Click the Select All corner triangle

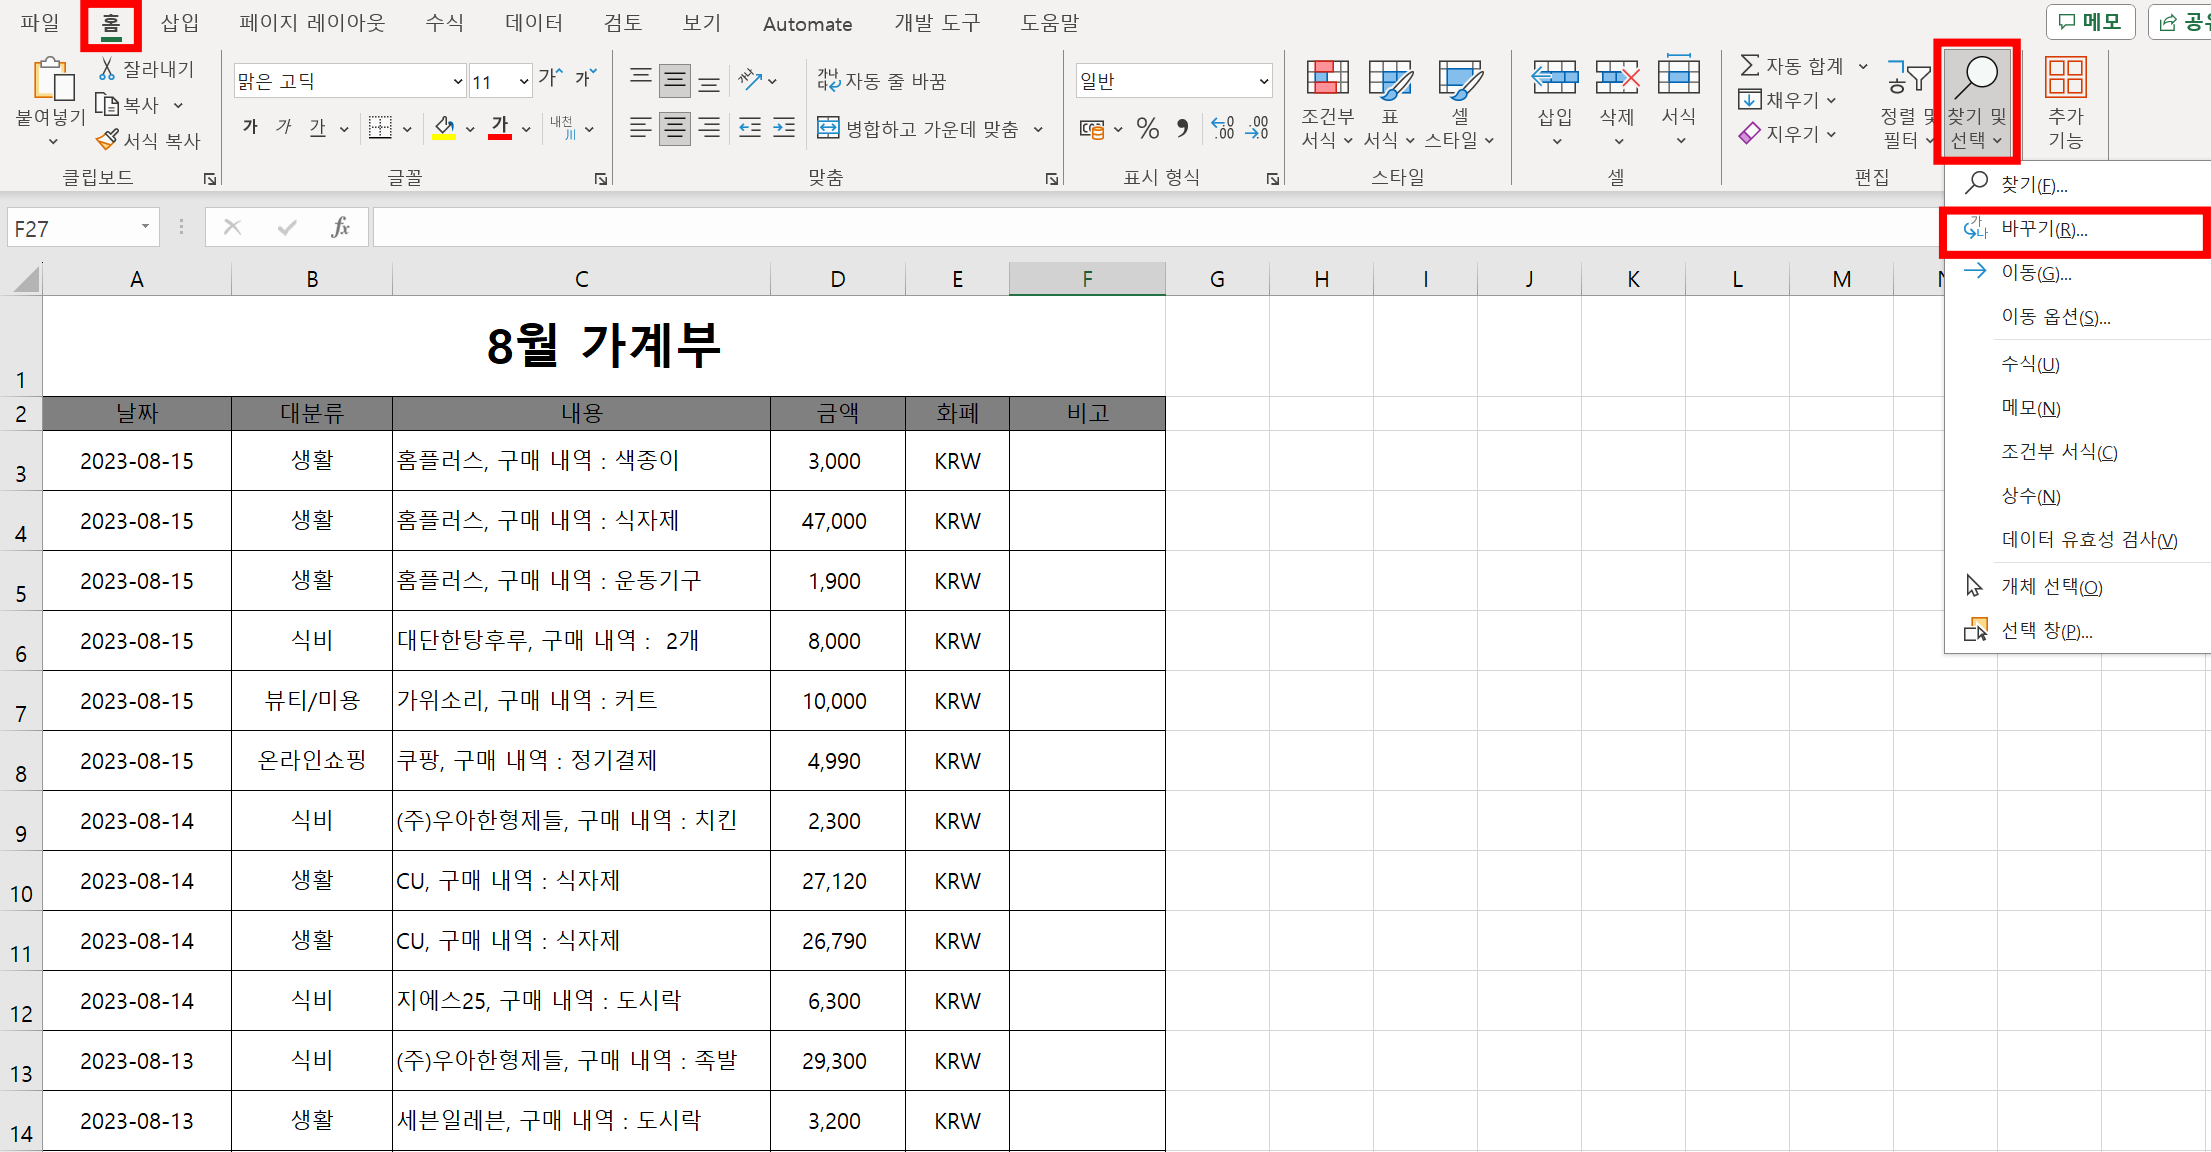click(25, 279)
